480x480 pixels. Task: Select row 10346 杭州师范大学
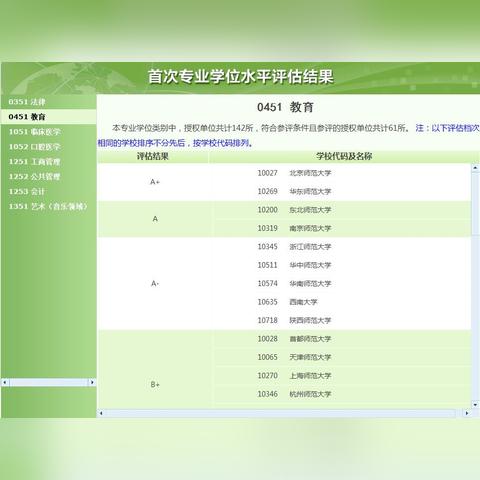click(343, 394)
